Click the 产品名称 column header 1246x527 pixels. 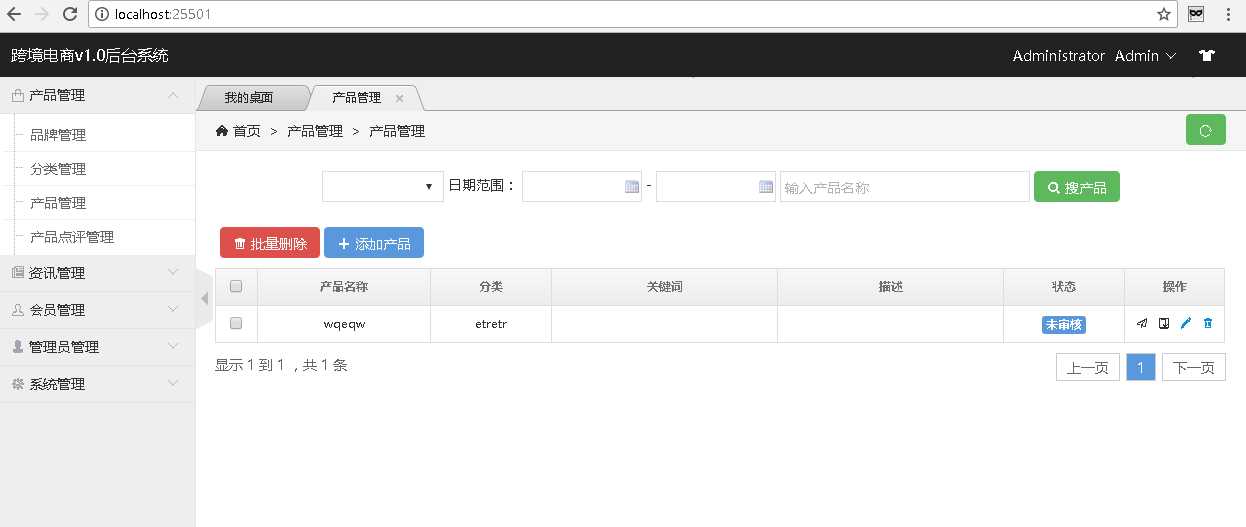pyautogui.click(x=344, y=287)
